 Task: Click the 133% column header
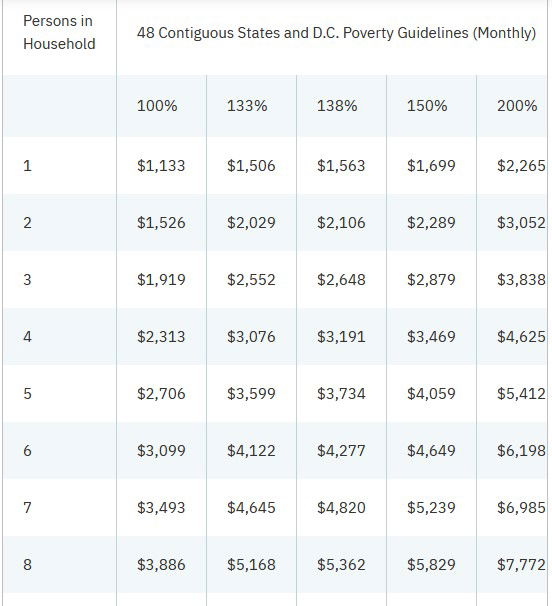[x=247, y=106]
